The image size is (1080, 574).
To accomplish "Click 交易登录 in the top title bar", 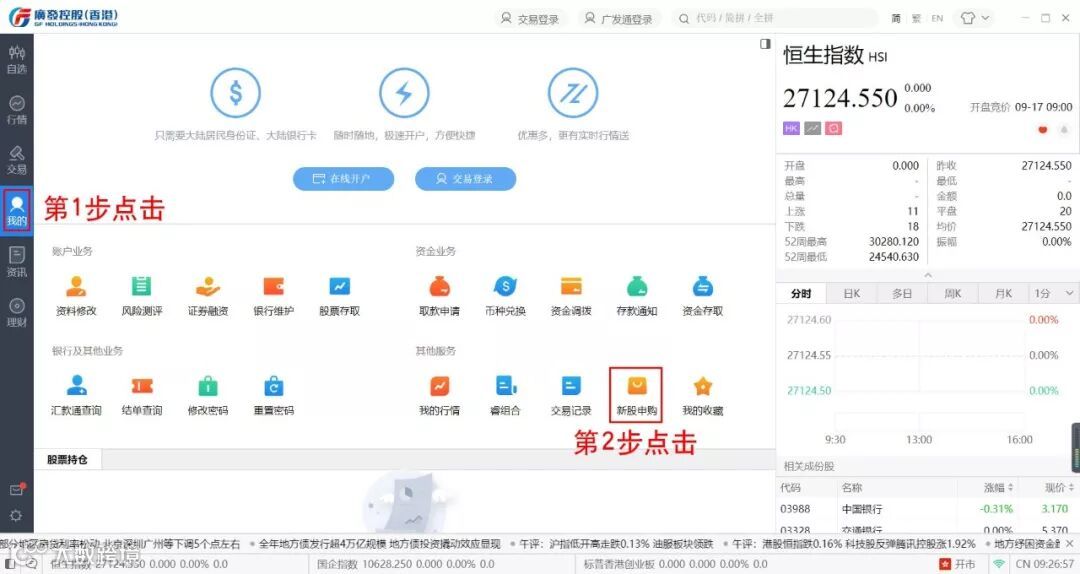I will pyautogui.click(x=530, y=19).
